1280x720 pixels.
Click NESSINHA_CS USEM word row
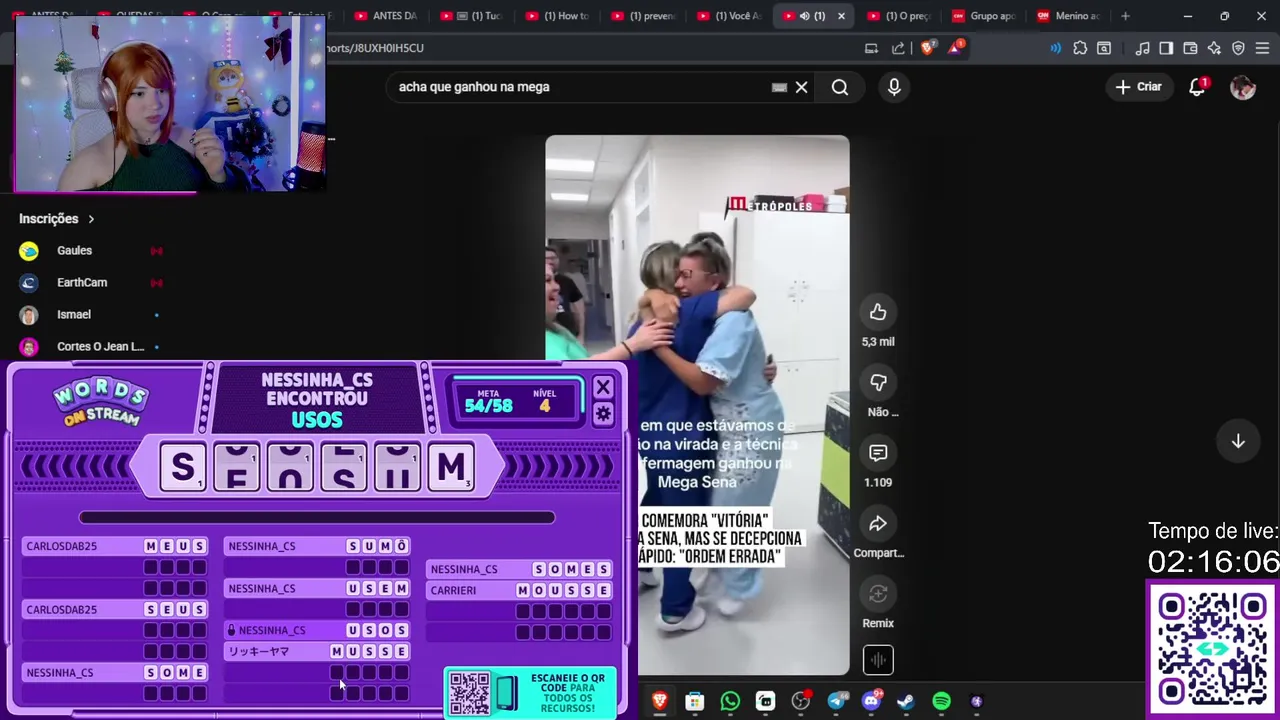(x=317, y=588)
